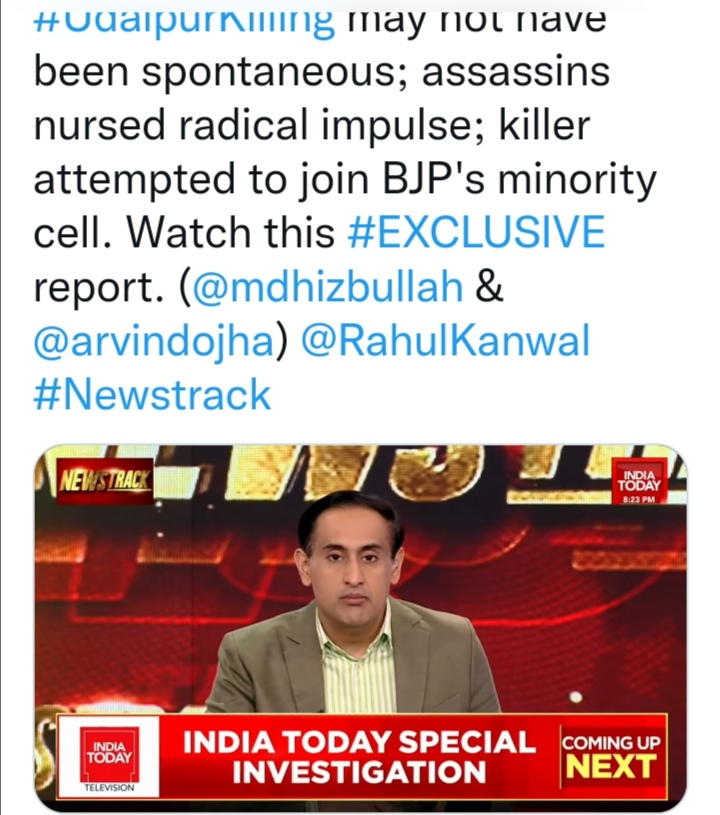Open the #UdaipurKilling hashtag
720x815 pixels.
coord(184,20)
